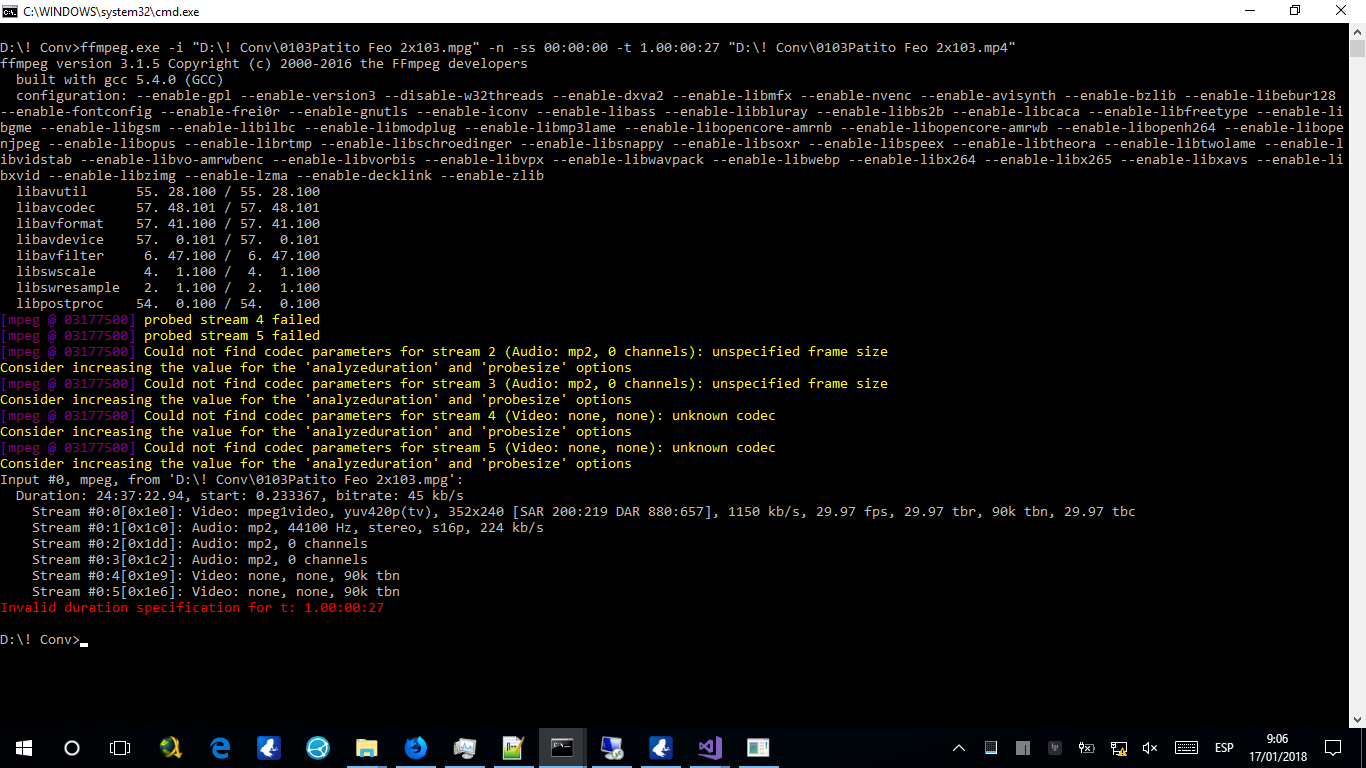The width and height of the screenshot is (1366, 768).
Task: Launch Firefox from the taskbar
Action: click(415, 747)
